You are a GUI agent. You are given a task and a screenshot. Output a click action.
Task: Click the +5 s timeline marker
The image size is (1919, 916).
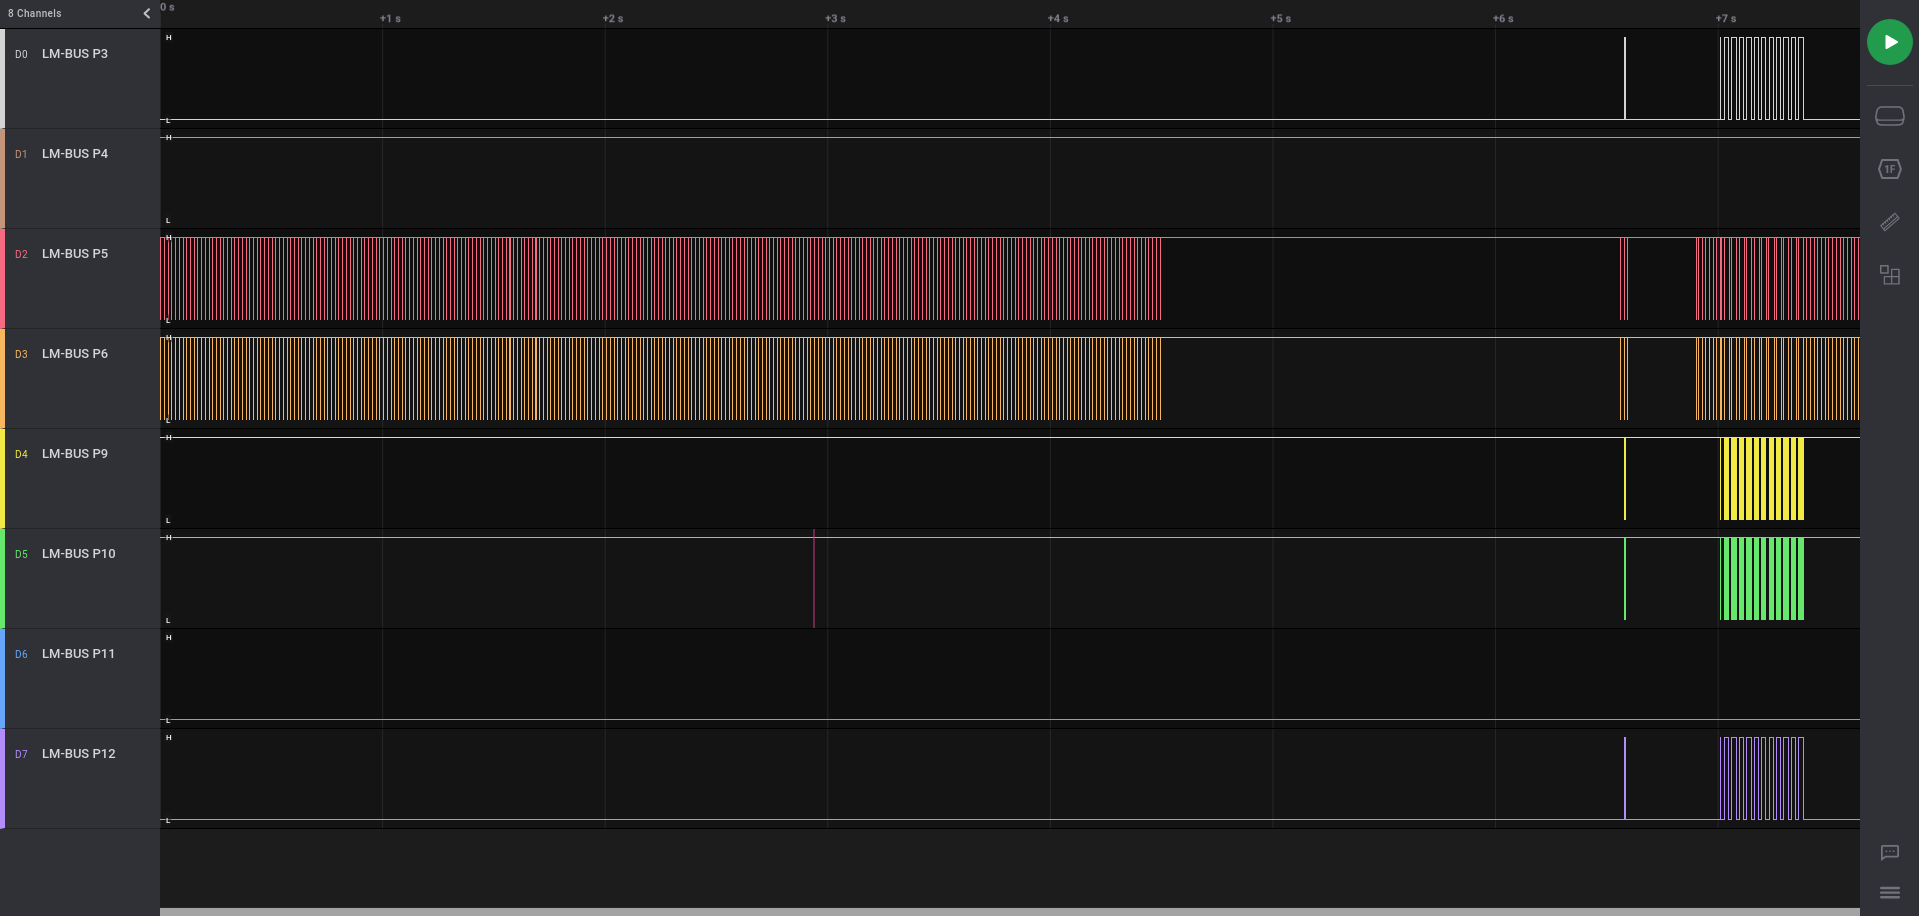[1280, 18]
